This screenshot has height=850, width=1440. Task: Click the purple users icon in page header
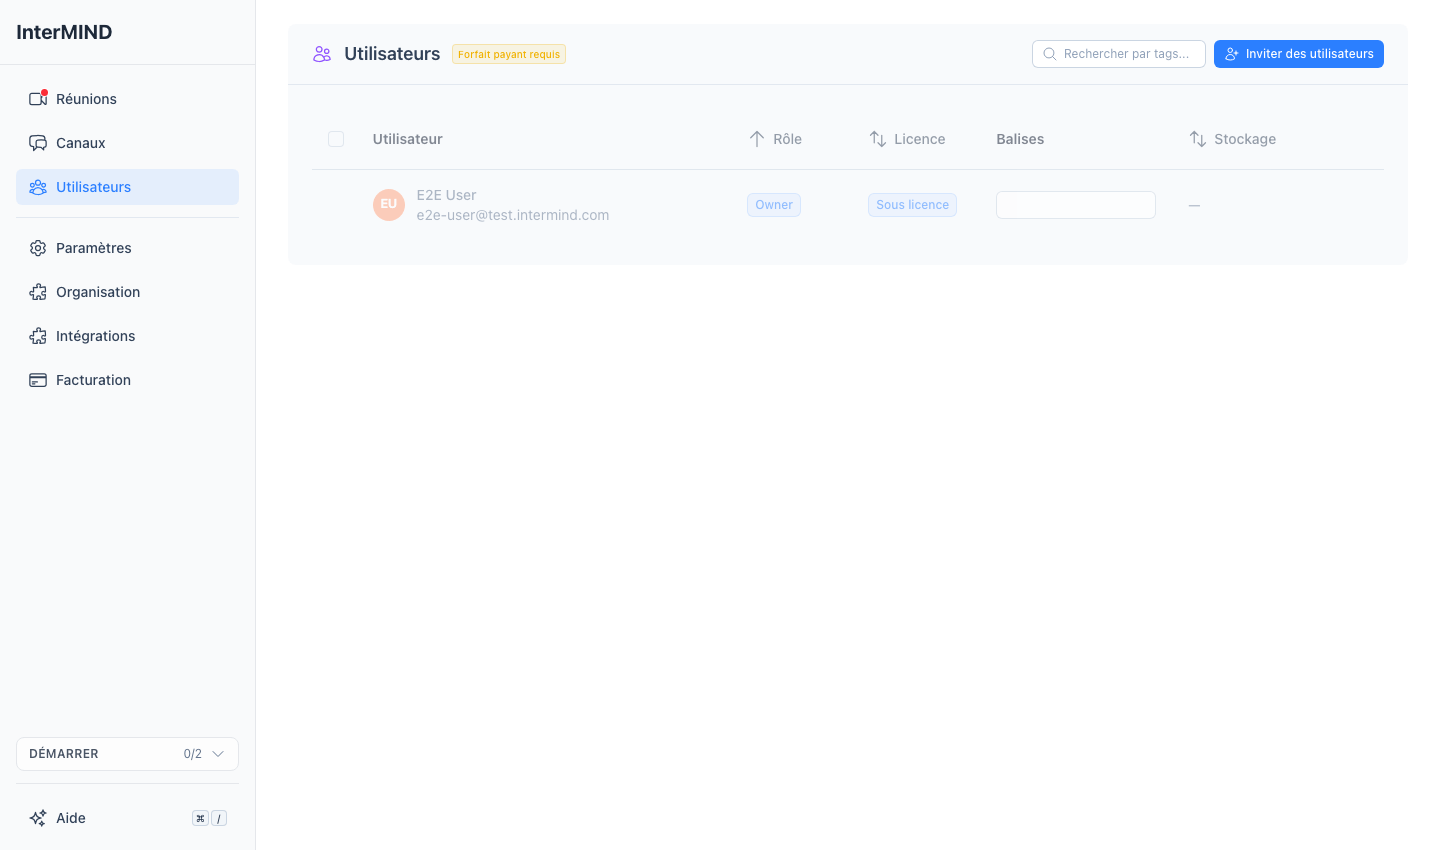pos(322,54)
